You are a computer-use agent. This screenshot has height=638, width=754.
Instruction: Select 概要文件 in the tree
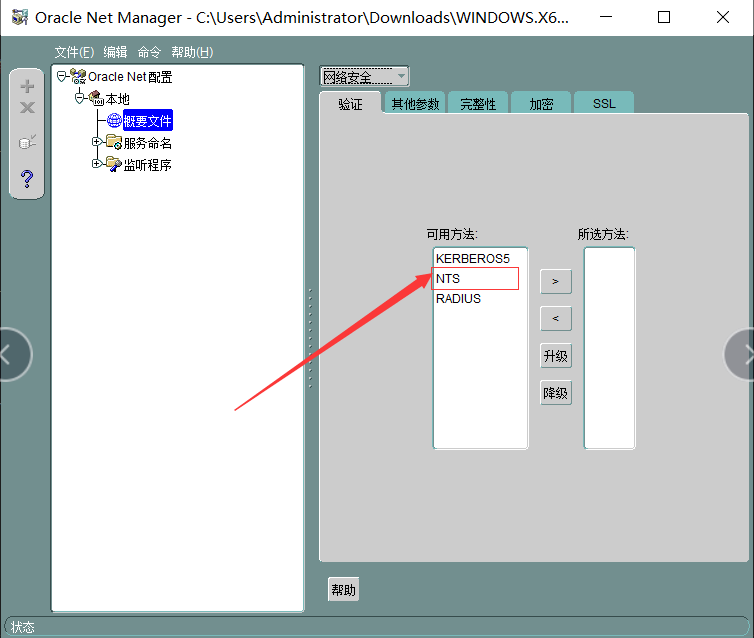tap(148, 120)
